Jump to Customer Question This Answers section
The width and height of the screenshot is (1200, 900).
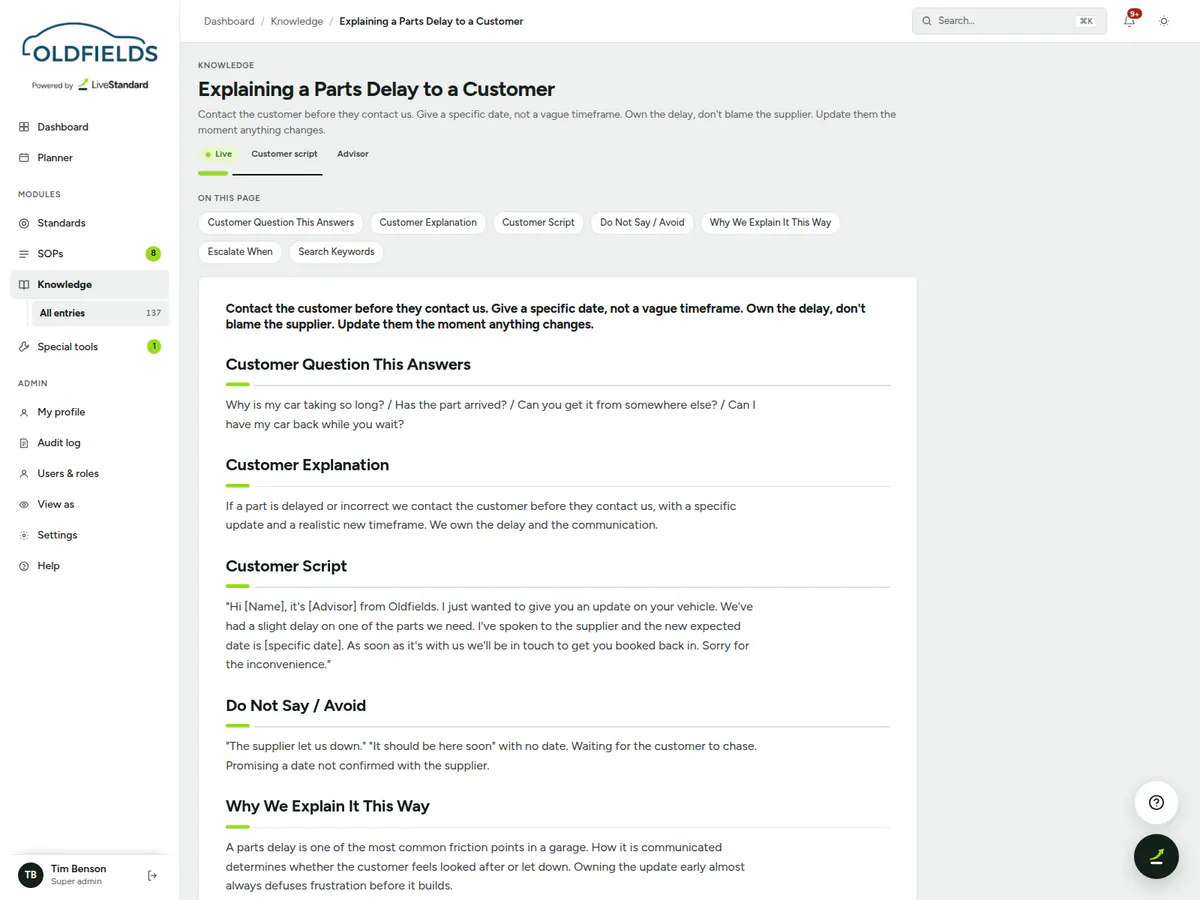(x=281, y=223)
